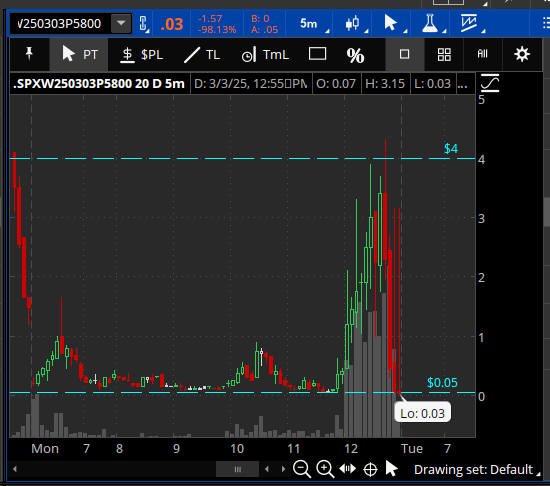Open the symbol dropdown arrow
This screenshot has width=550, height=486.
[121, 23]
